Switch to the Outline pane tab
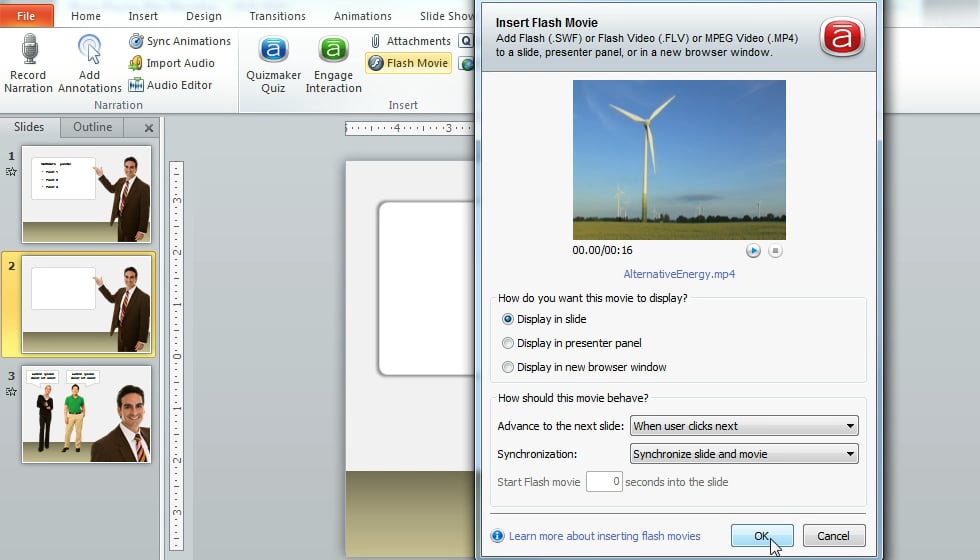This screenshot has height=560, width=980. 92,127
